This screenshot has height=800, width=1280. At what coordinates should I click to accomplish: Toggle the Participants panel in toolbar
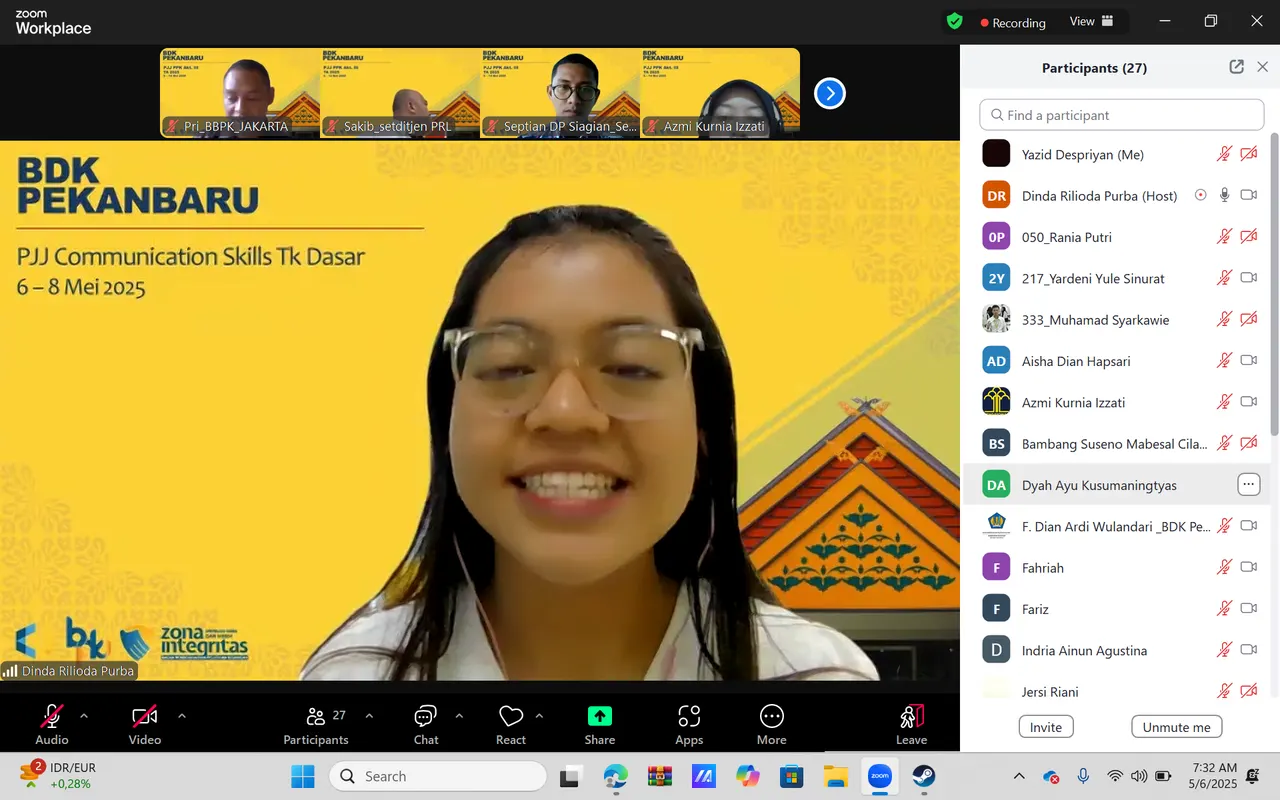316,725
